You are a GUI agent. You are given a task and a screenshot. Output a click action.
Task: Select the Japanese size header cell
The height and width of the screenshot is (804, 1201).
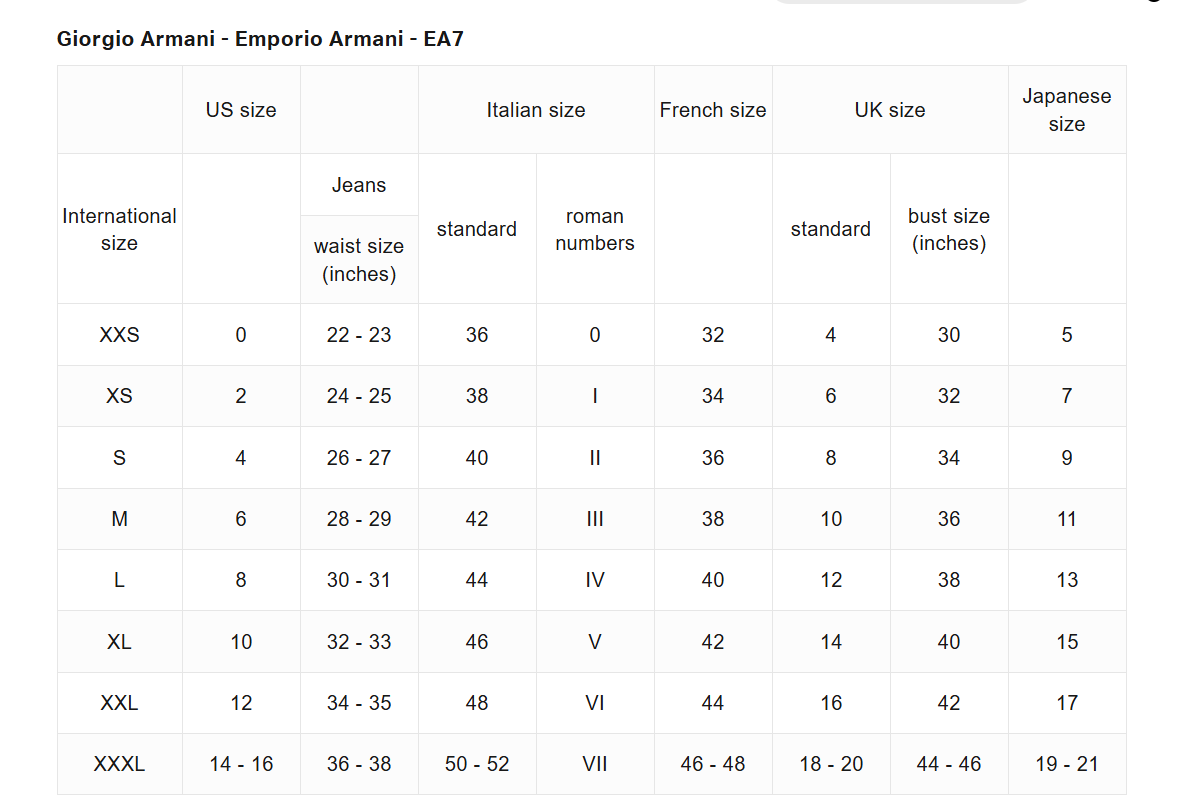click(1067, 110)
